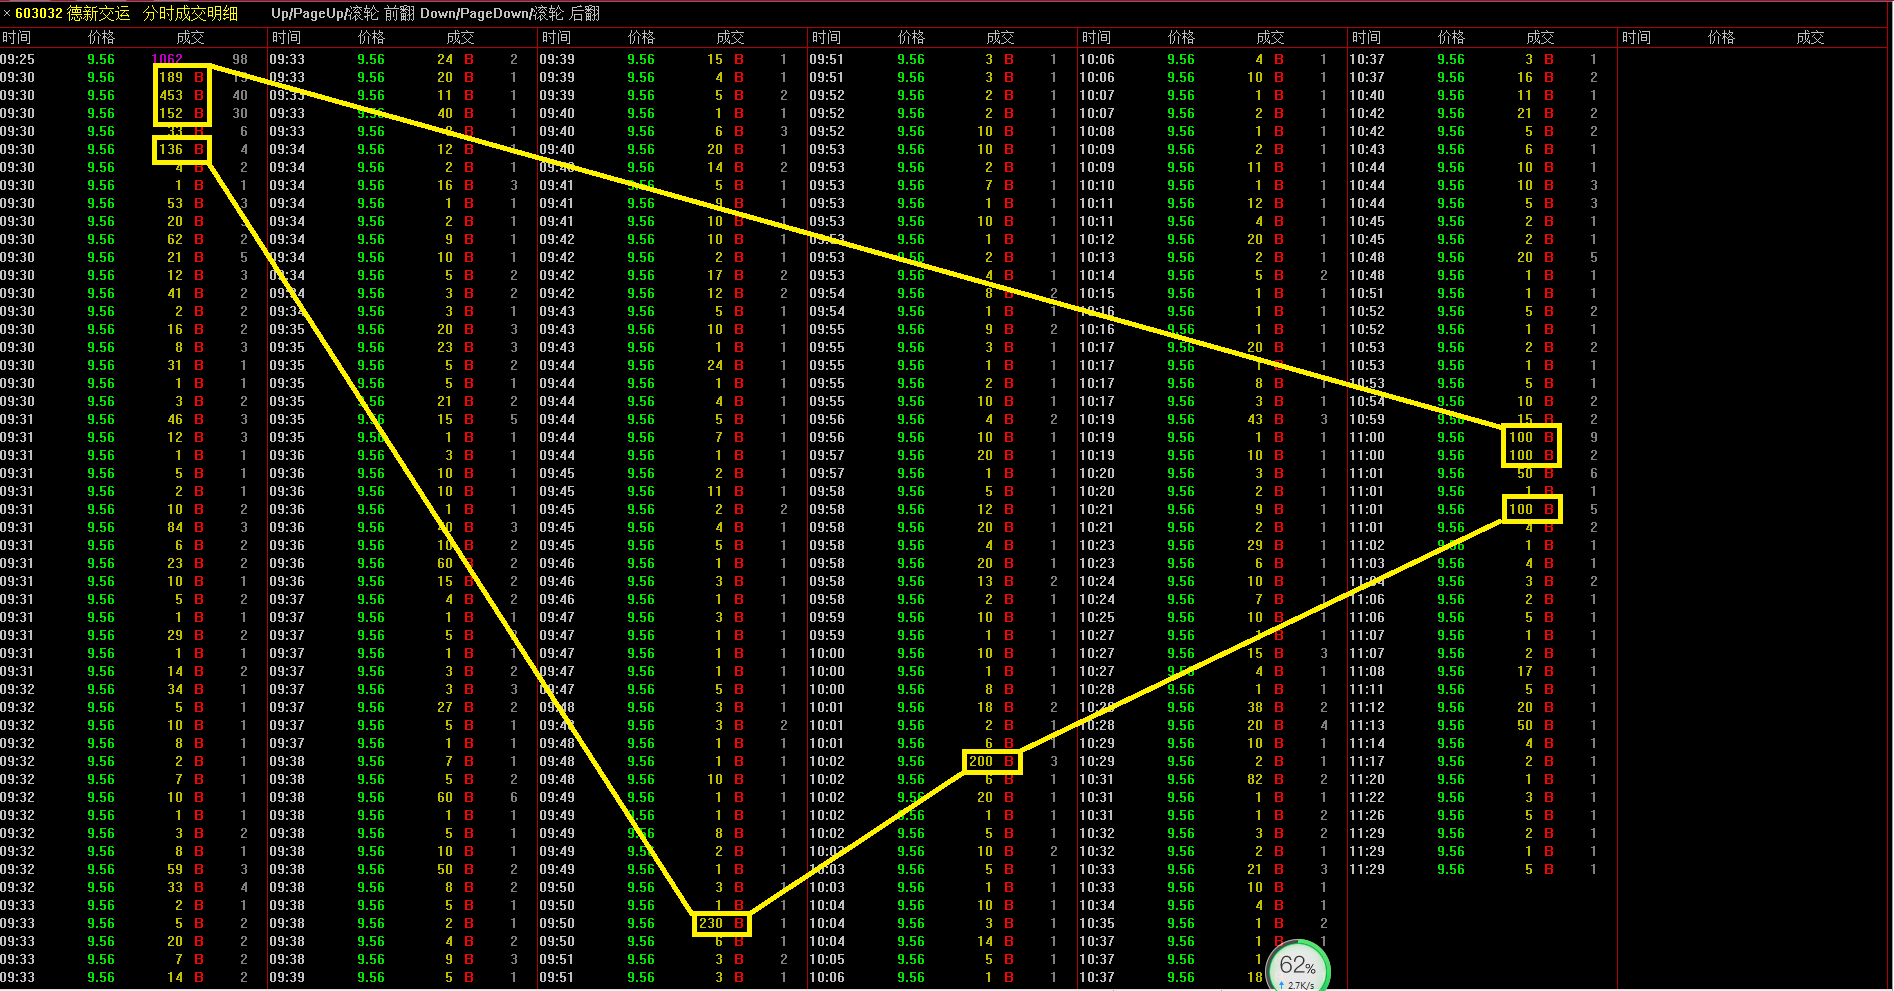This screenshot has height=991, width=1894.
Task: Click the 453 volume at 09:30
Action: click(171, 95)
